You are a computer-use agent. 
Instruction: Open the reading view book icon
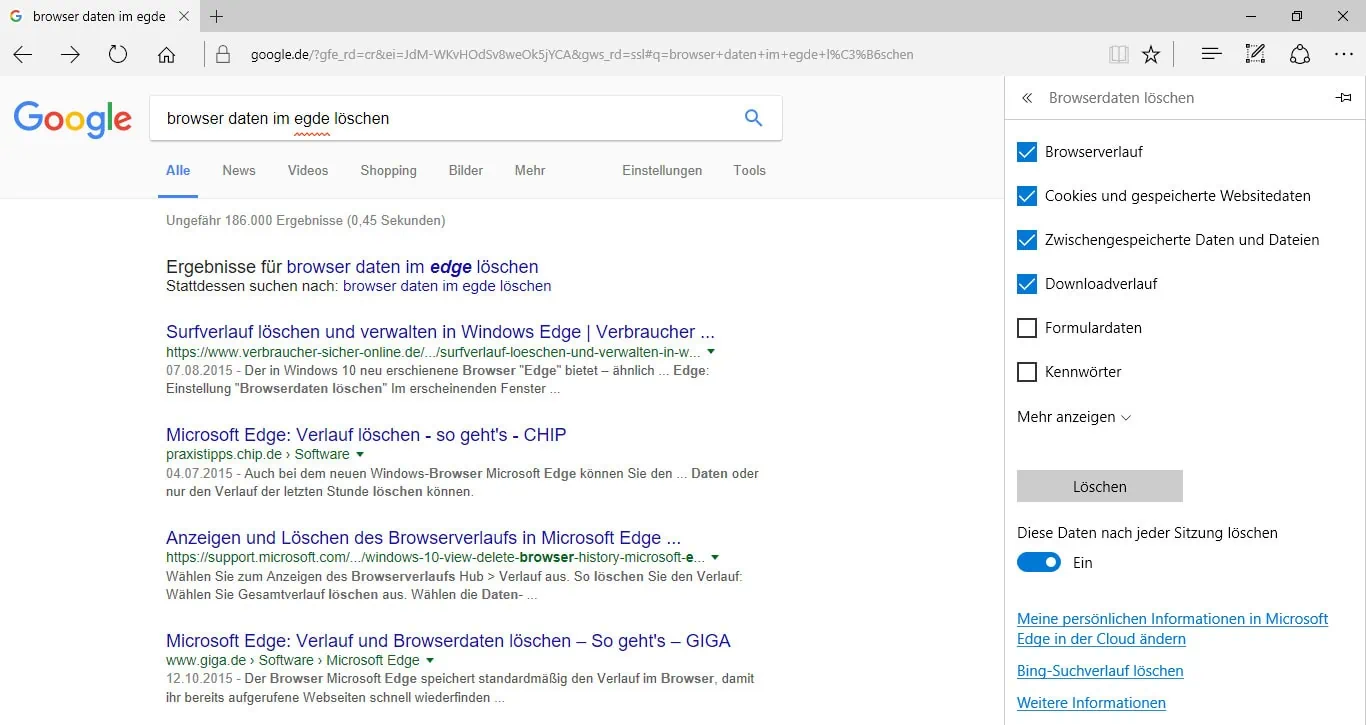coord(1119,54)
